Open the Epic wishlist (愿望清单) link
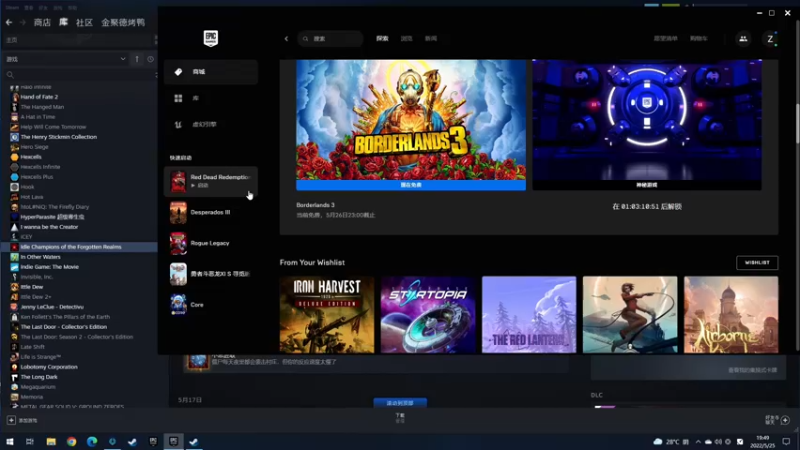The height and width of the screenshot is (450, 800). pos(665,39)
